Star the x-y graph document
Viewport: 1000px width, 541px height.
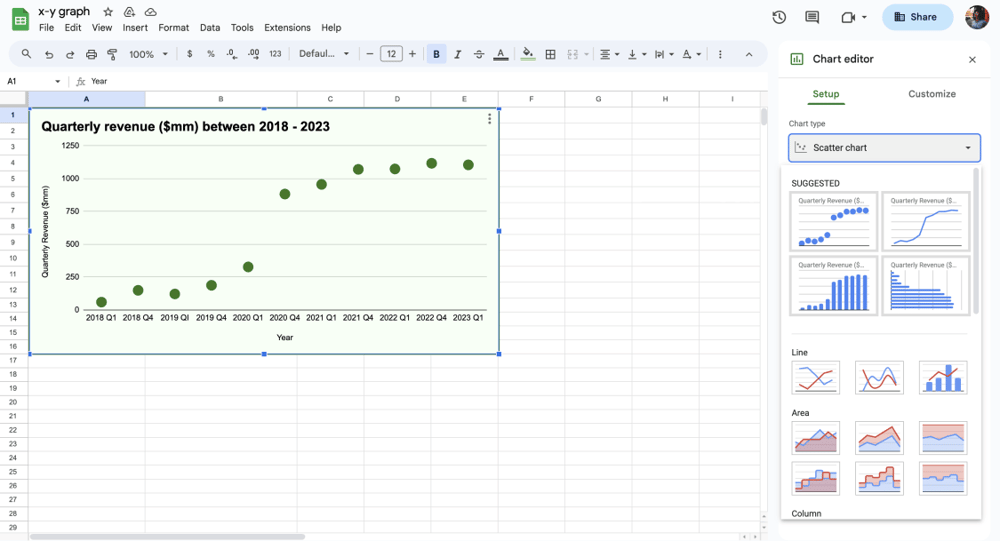[x=108, y=12]
